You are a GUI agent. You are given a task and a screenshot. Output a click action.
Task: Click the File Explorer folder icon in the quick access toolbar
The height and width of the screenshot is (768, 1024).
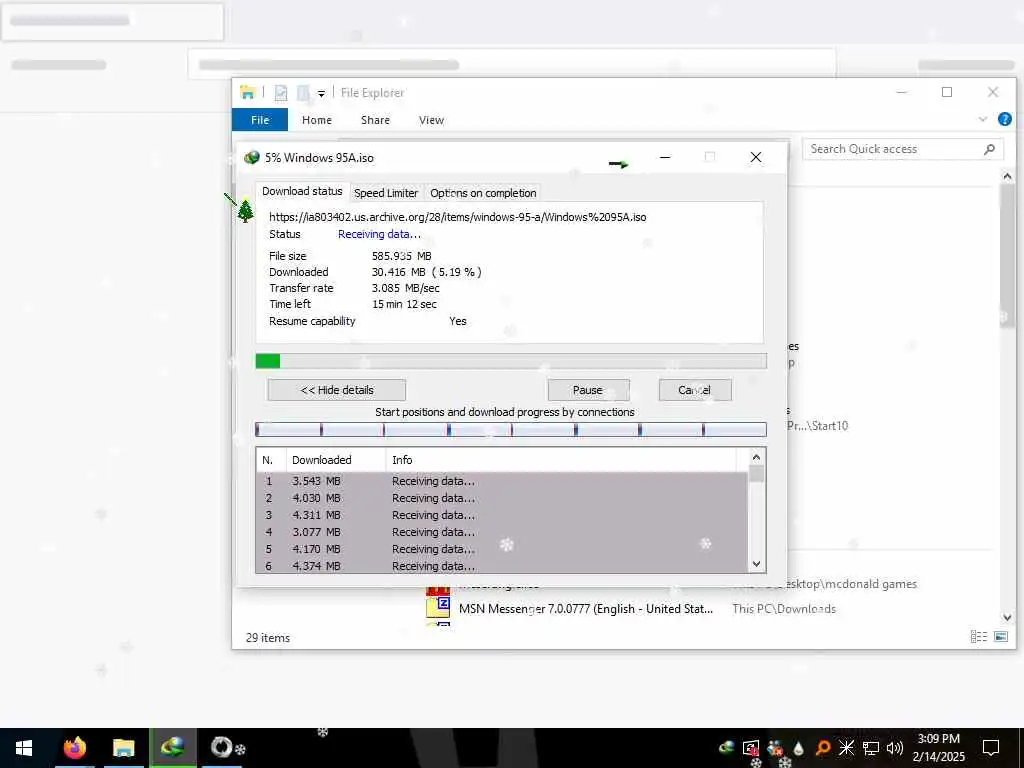248,93
